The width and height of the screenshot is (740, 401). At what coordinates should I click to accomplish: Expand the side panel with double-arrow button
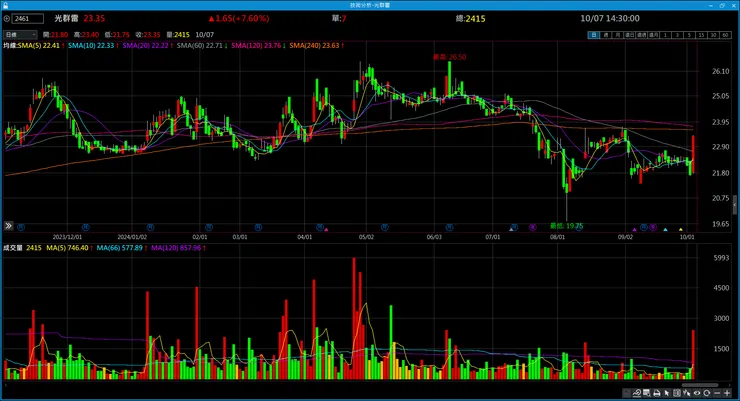tap(8, 226)
